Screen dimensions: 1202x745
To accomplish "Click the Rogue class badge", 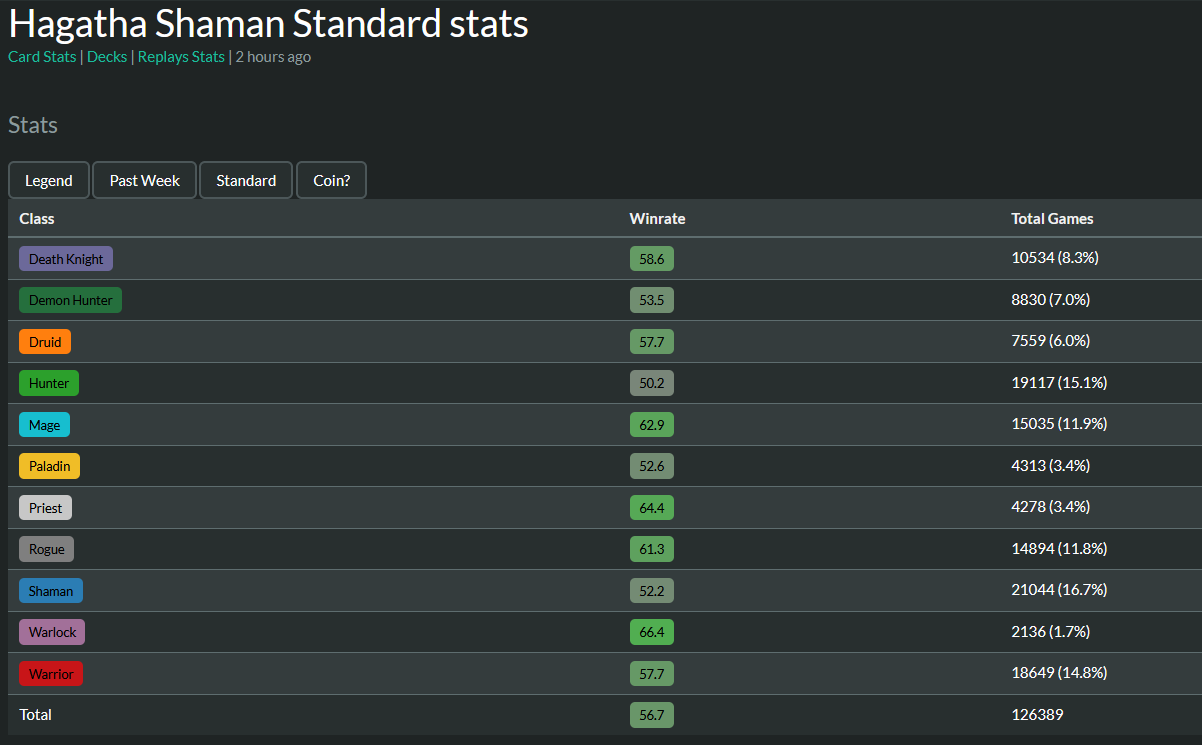I will (47, 549).
